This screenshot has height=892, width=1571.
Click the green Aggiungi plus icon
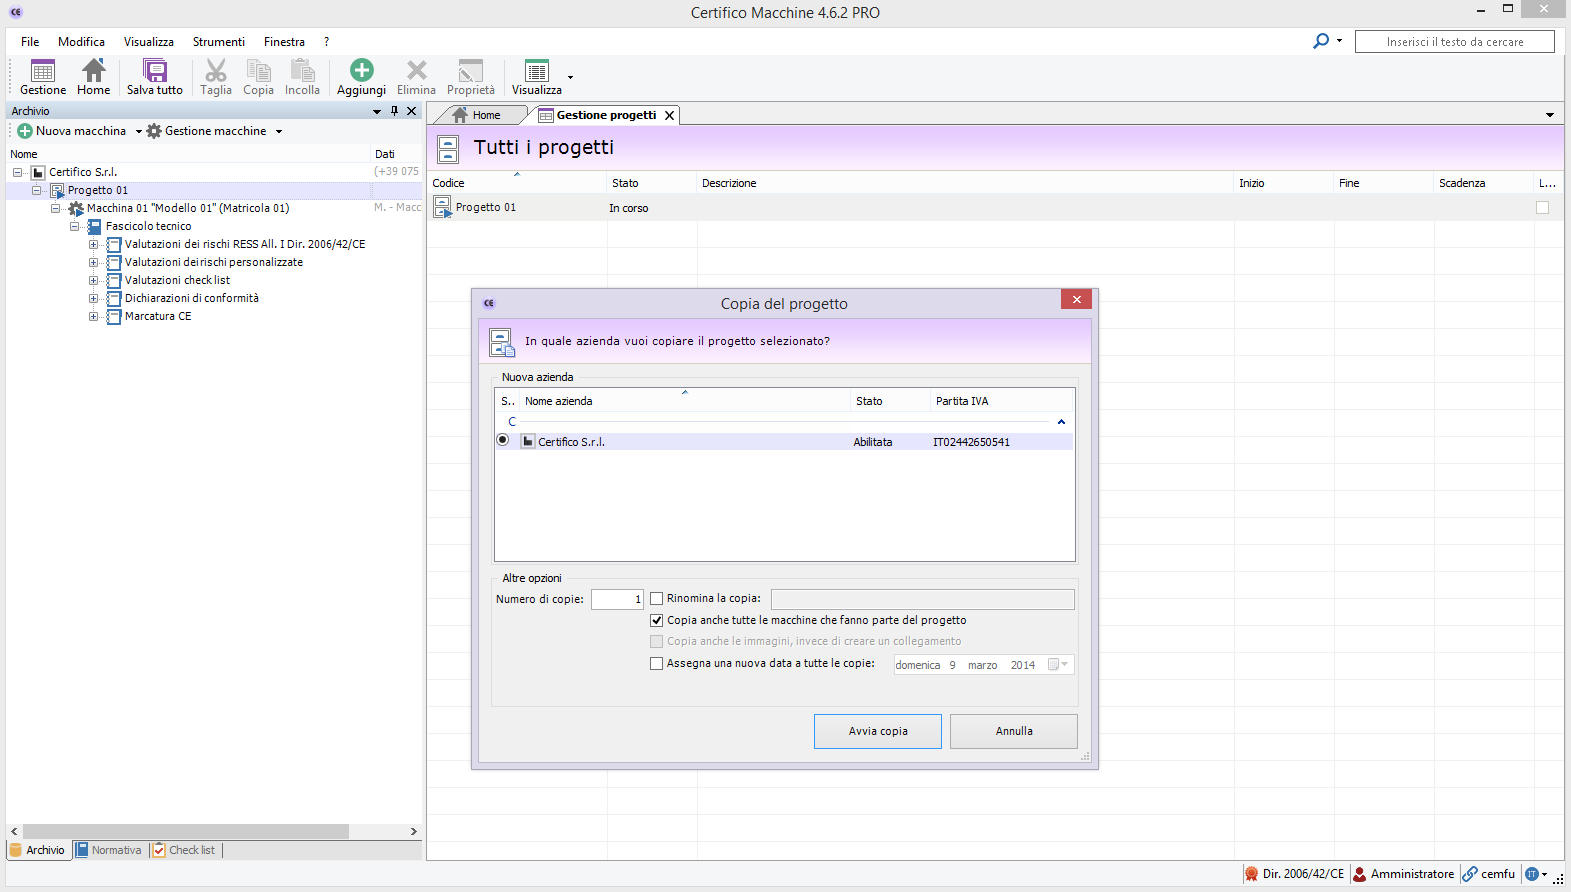tap(361, 70)
